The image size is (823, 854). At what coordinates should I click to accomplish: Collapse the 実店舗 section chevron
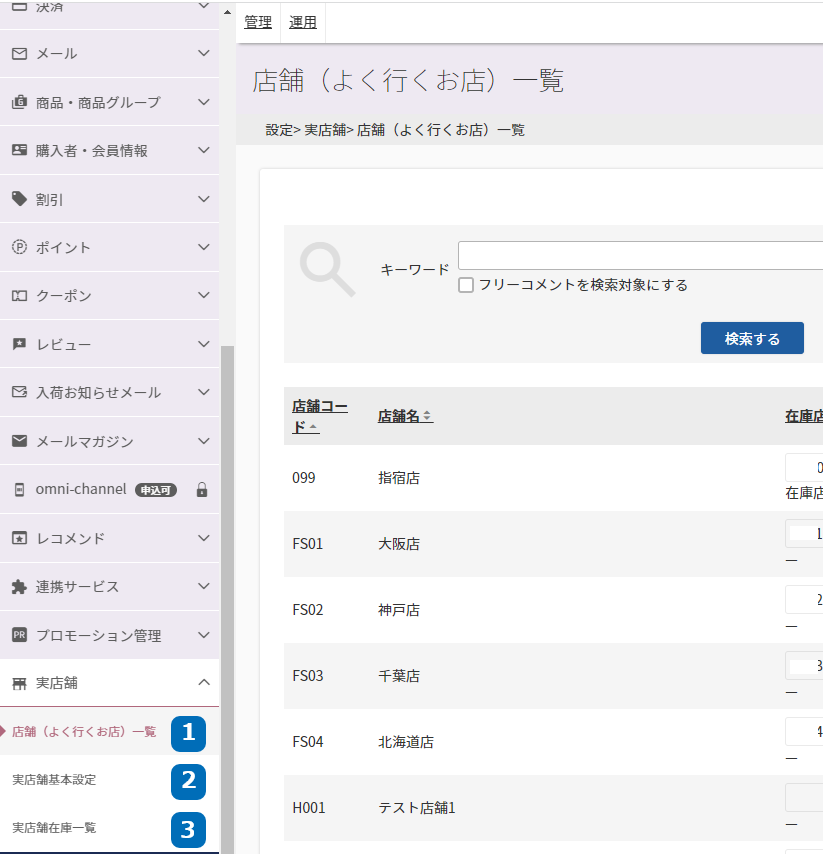(x=204, y=682)
